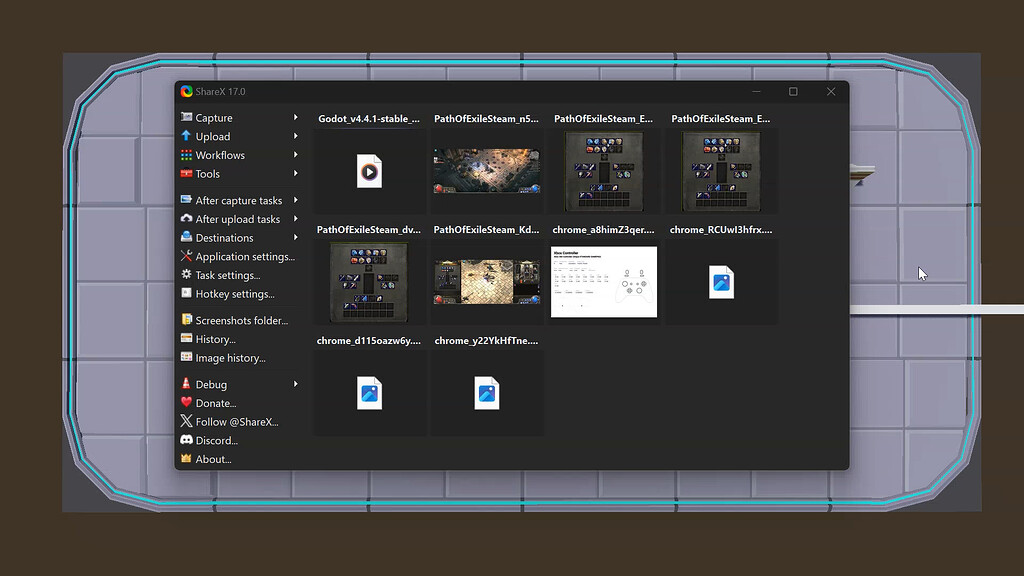This screenshot has height=576, width=1024.
Task: Click the History list icon
Action: (x=186, y=338)
